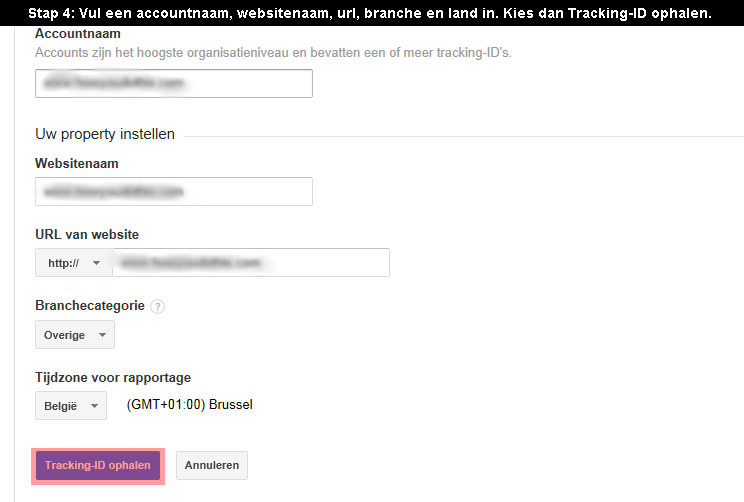The height and width of the screenshot is (502, 744).
Task: Click the small arrow beside België
Action: tap(94, 406)
